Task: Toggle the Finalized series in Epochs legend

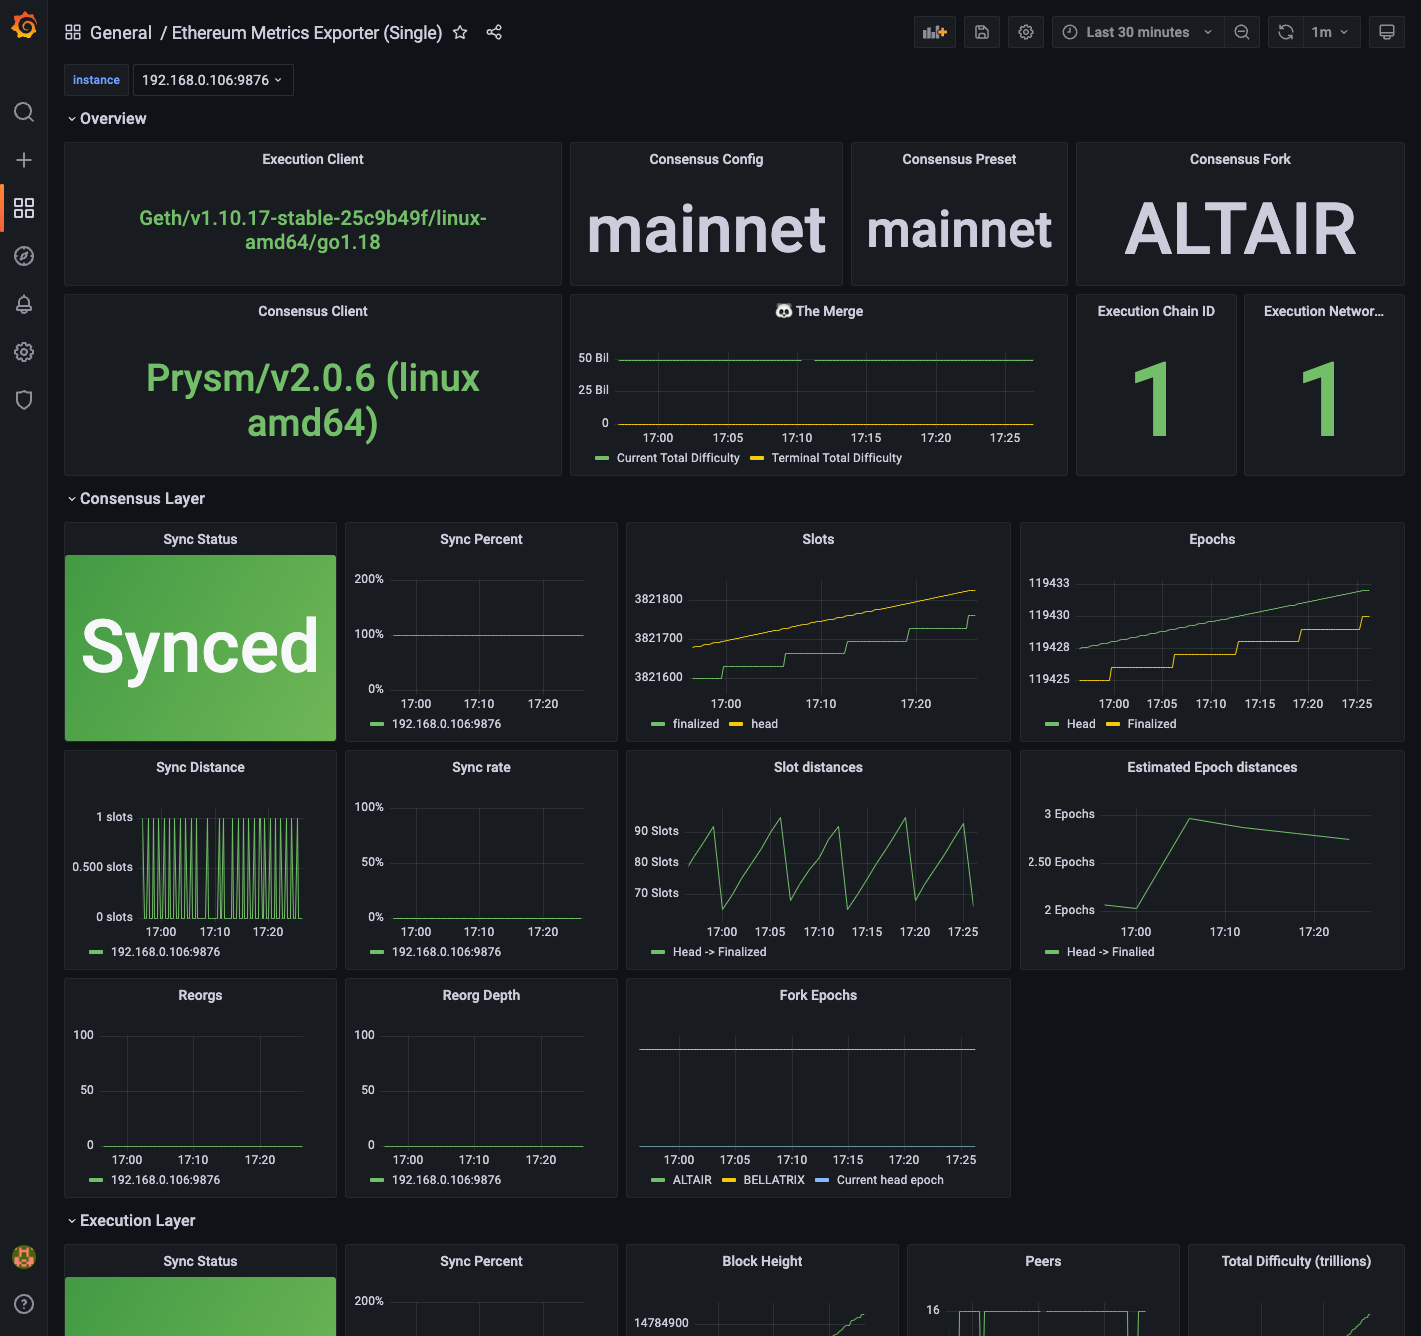Action: click(x=1152, y=724)
